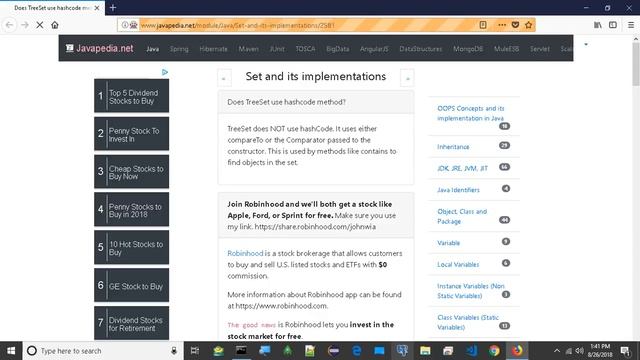Open ad Cheap Stocks to Buy Now

[x=131, y=172]
